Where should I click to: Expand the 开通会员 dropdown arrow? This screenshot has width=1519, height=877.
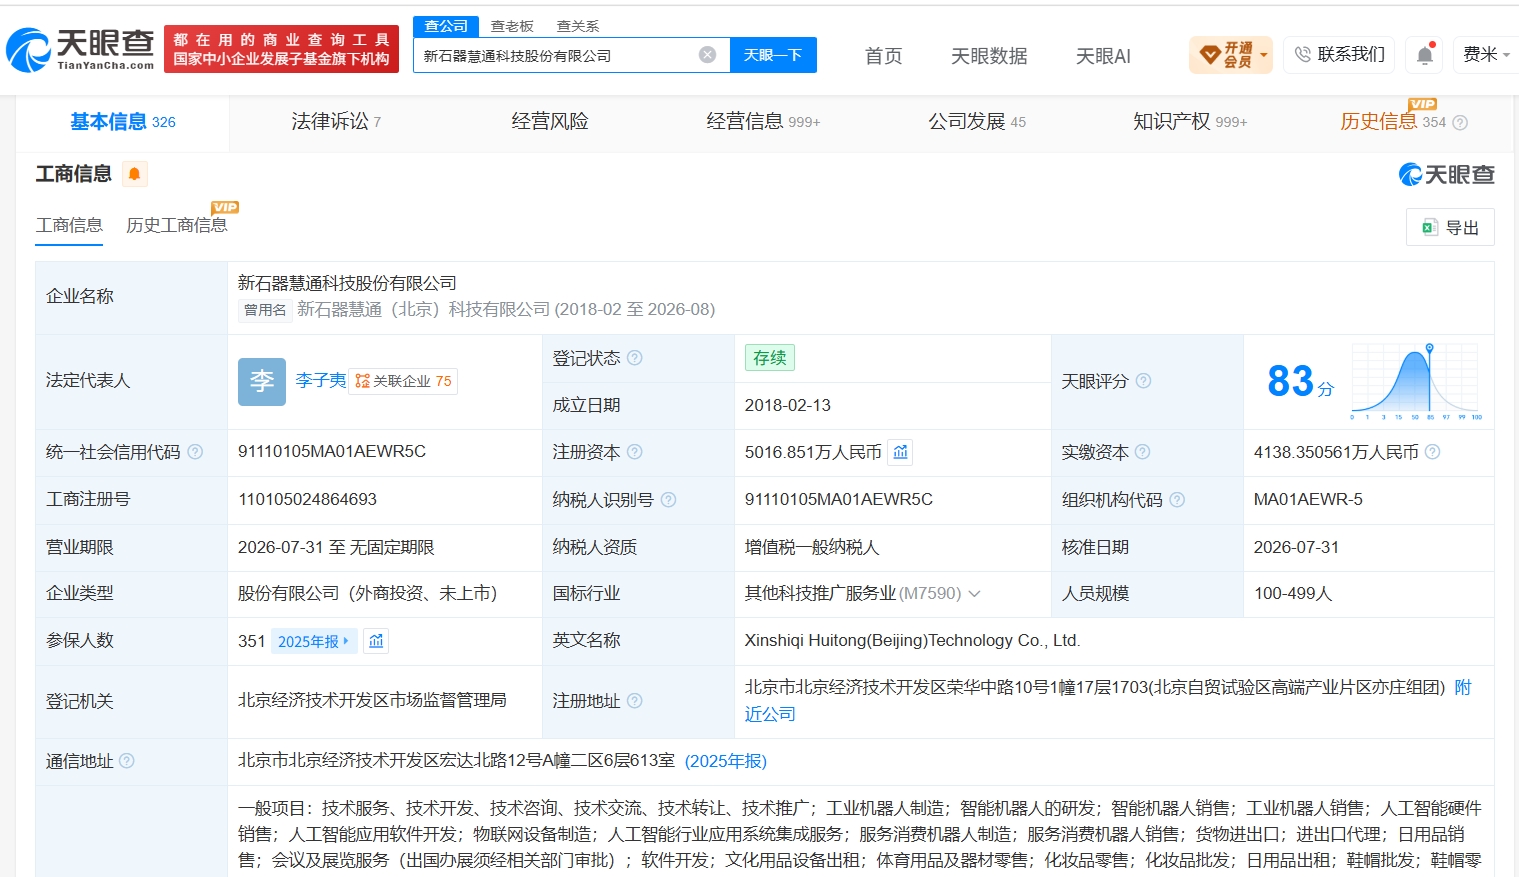click(x=1264, y=55)
